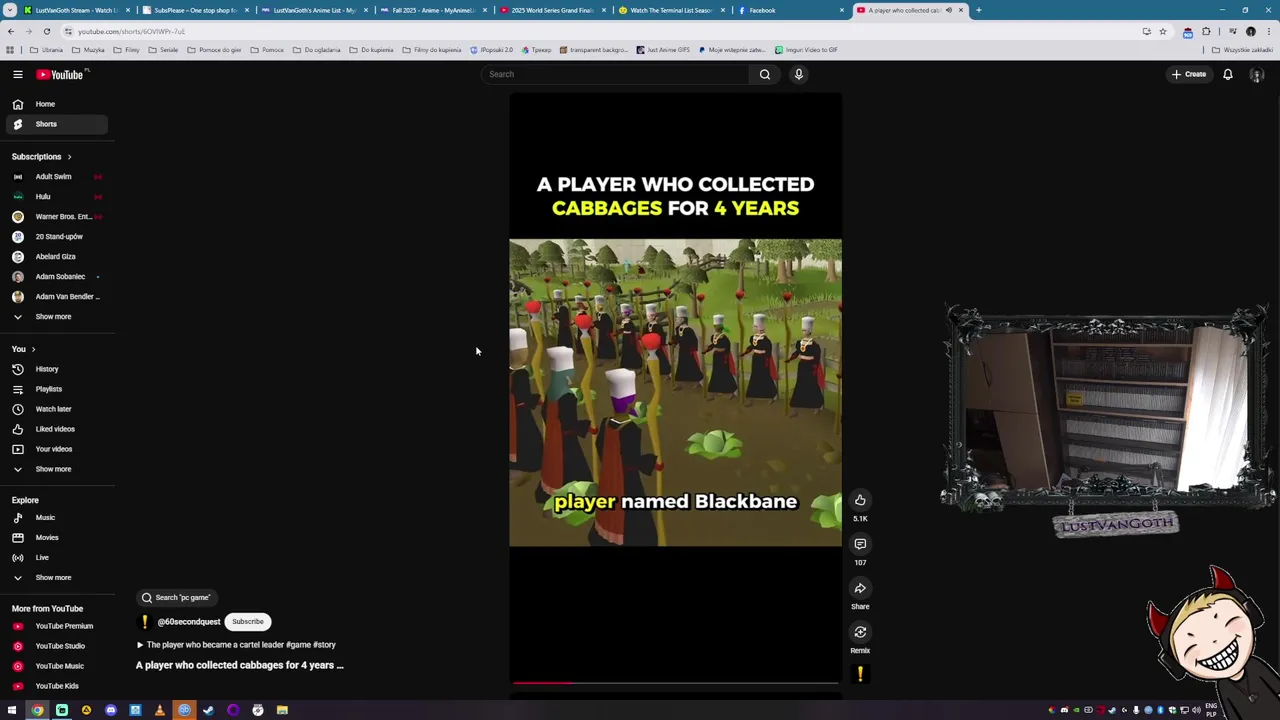Go to the YouTube logo home page
This screenshot has height=720, width=1280.
point(62,74)
